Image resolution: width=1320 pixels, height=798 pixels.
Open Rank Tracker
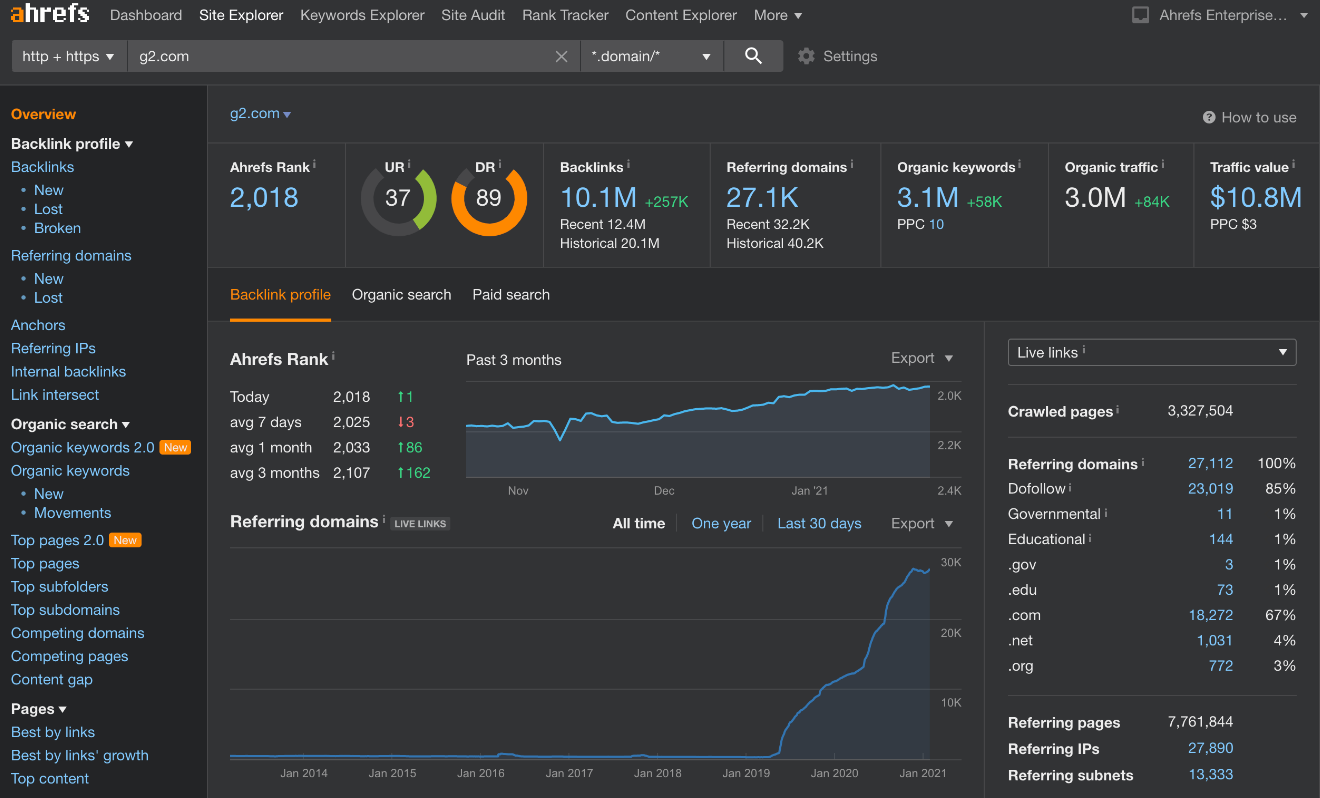click(565, 15)
